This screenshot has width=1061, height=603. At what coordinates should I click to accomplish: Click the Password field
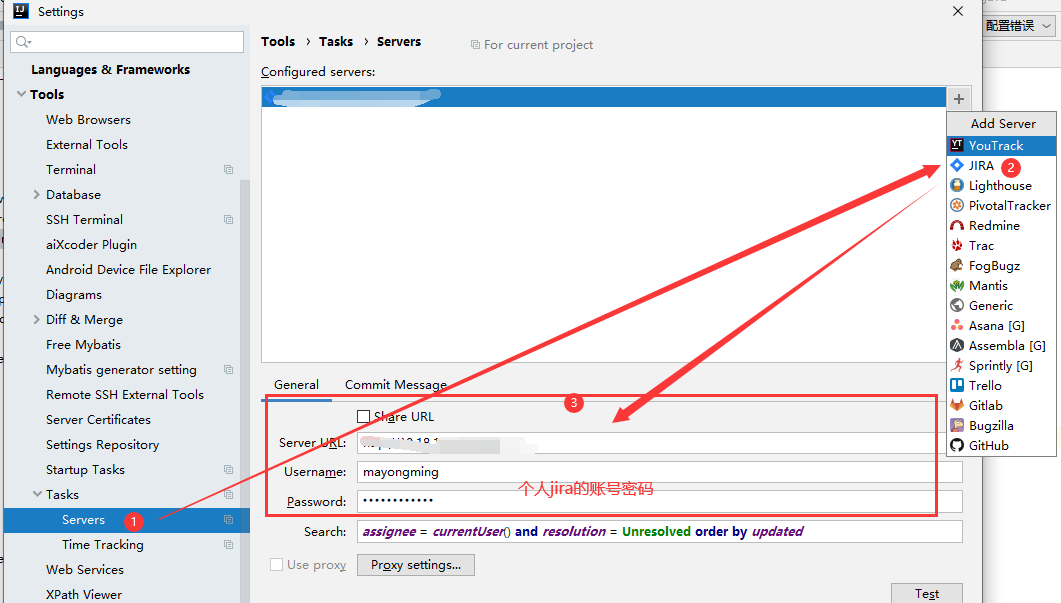pos(660,501)
